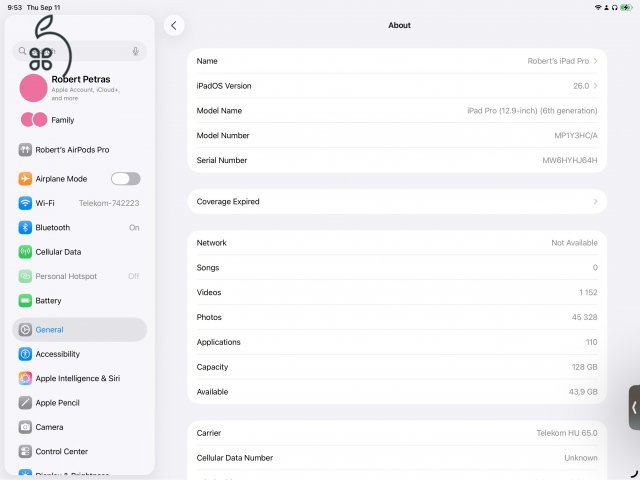Viewport: 640px width, 480px height.
Task: Tap Robert Petras profile avatar
Action: pos(33,88)
